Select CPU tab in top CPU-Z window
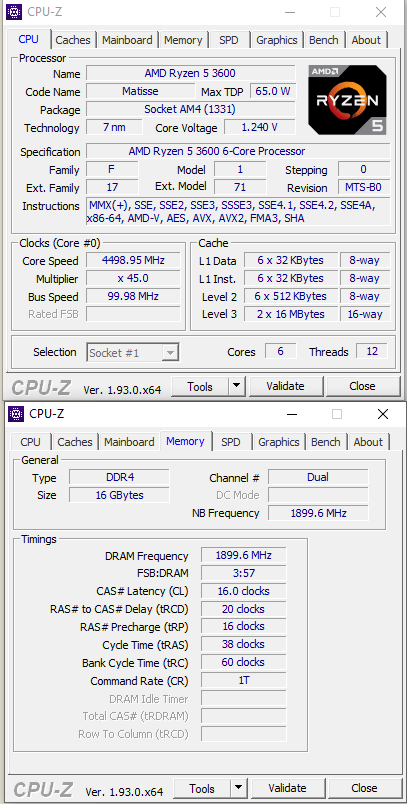Viewport: 407px width, 804px height. point(29,39)
